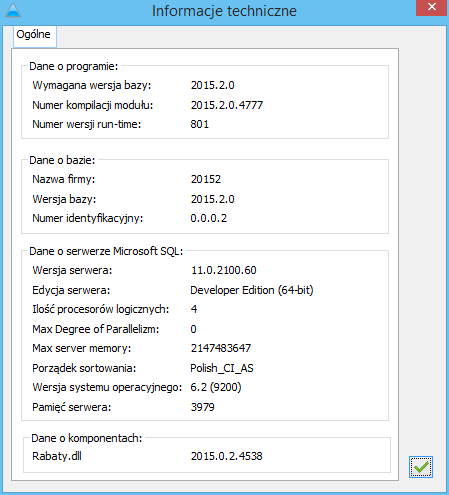The width and height of the screenshot is (449, 495).
Task: Click the Numer identyfikacyjny value 0.0.0.2
Action: pos(209,218)
